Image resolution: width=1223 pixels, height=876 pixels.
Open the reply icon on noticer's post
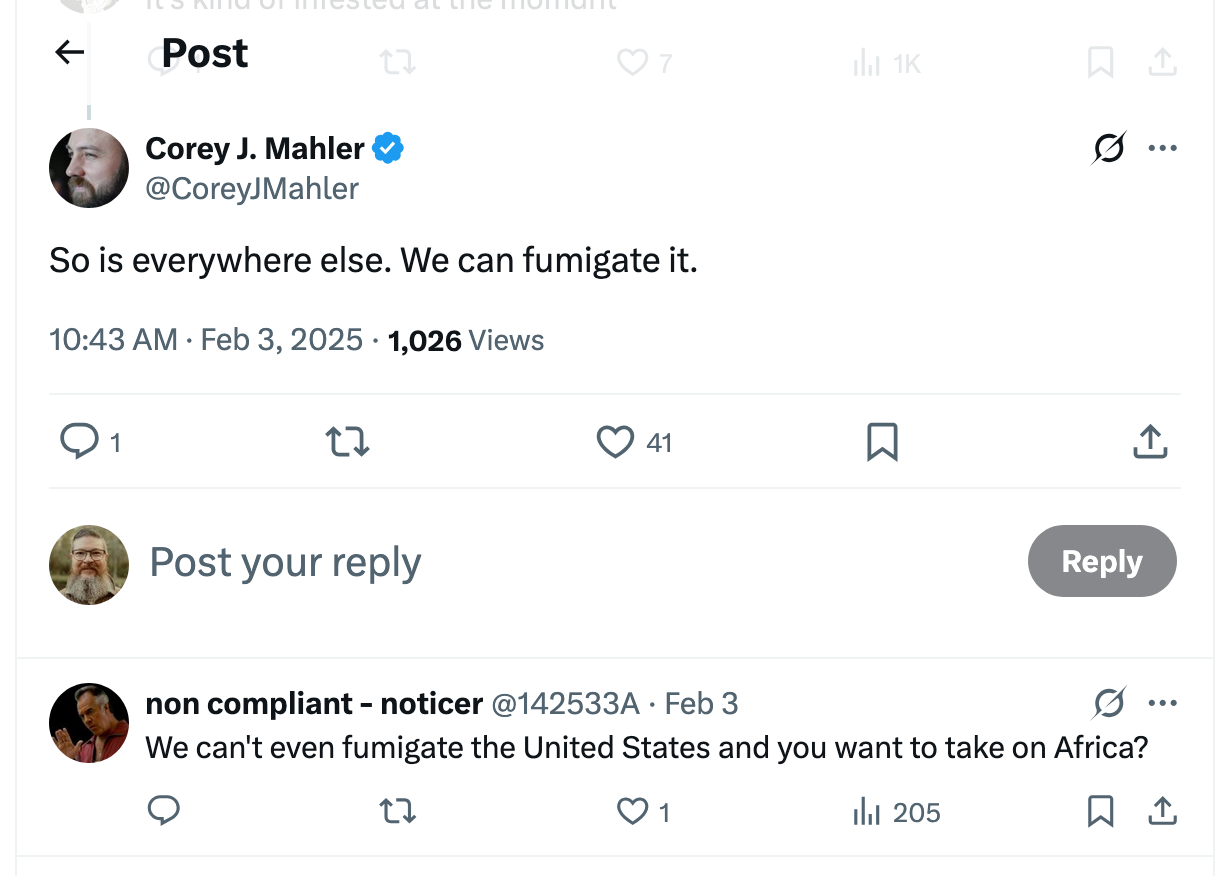[164, 812]
